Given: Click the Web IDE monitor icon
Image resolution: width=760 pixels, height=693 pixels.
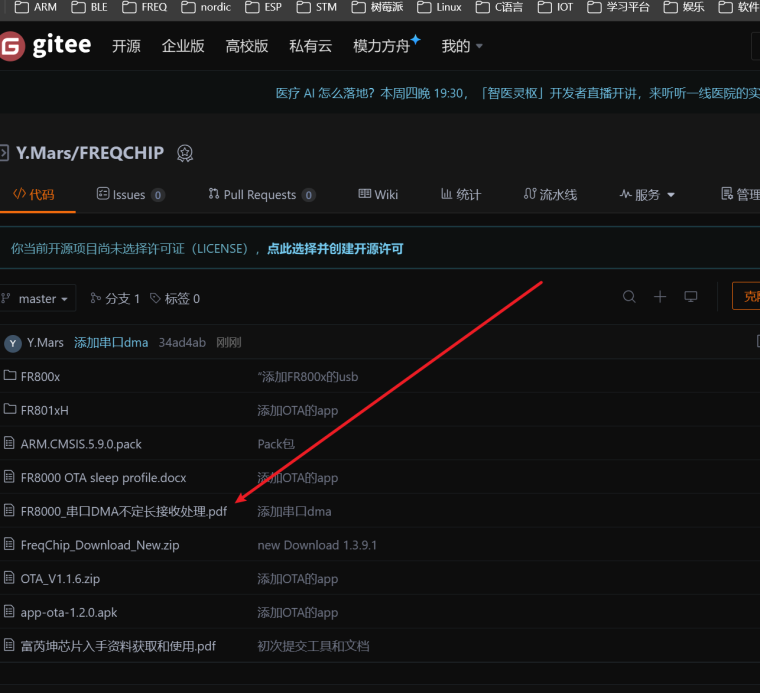Looking at the screenshot, I should point(690,297).
